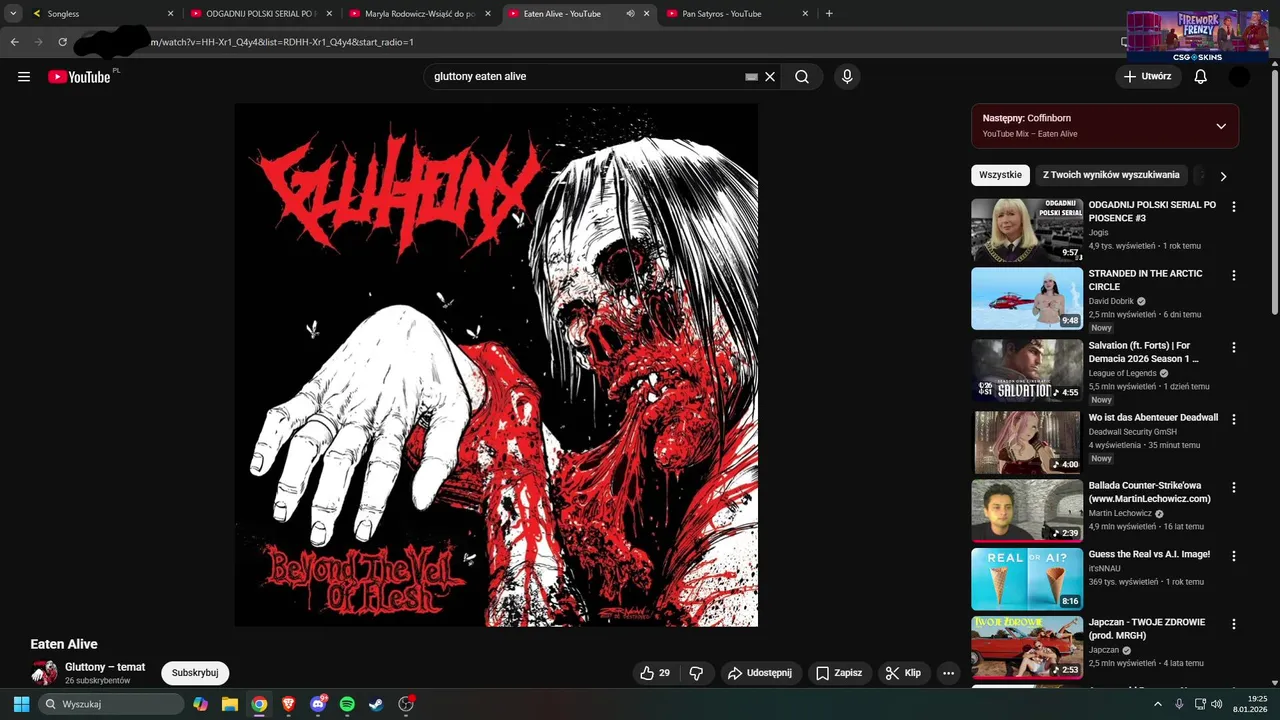This screenshot has width=1280, height=720.
Task: Clear the search text with the X
Action: point(770,77)
